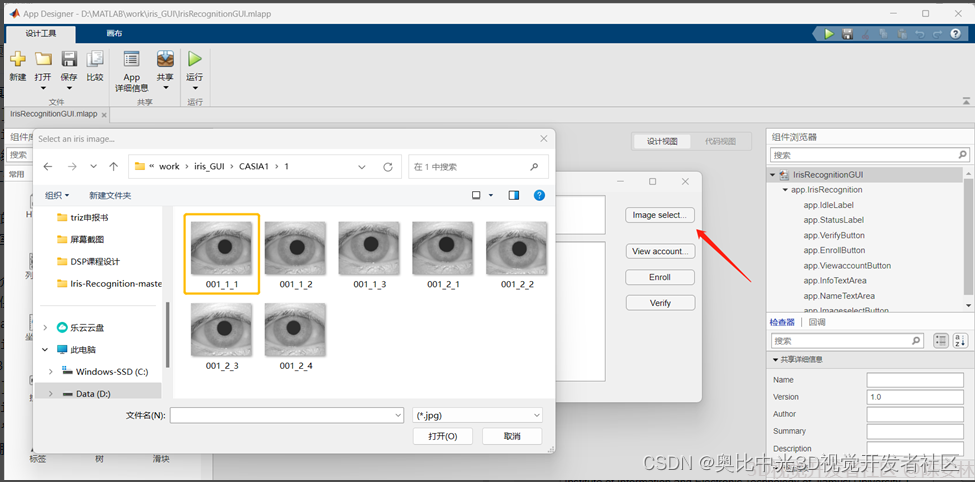Select the 设计工具 ribbon tab

pyautogui.click(x=41, y=34)
